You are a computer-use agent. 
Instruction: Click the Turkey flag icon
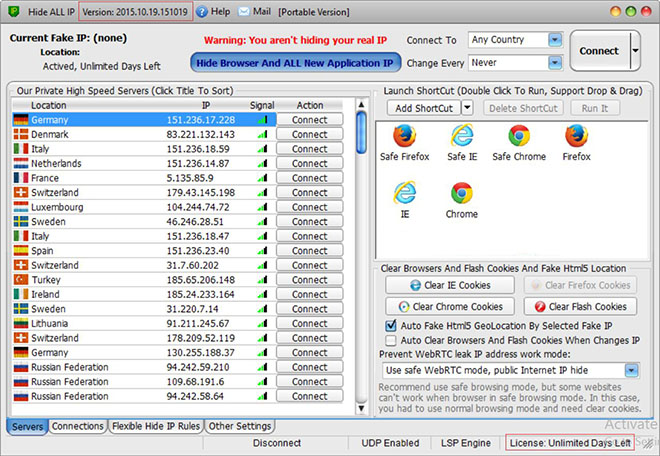pyautogui.click(x=21, y=280)
